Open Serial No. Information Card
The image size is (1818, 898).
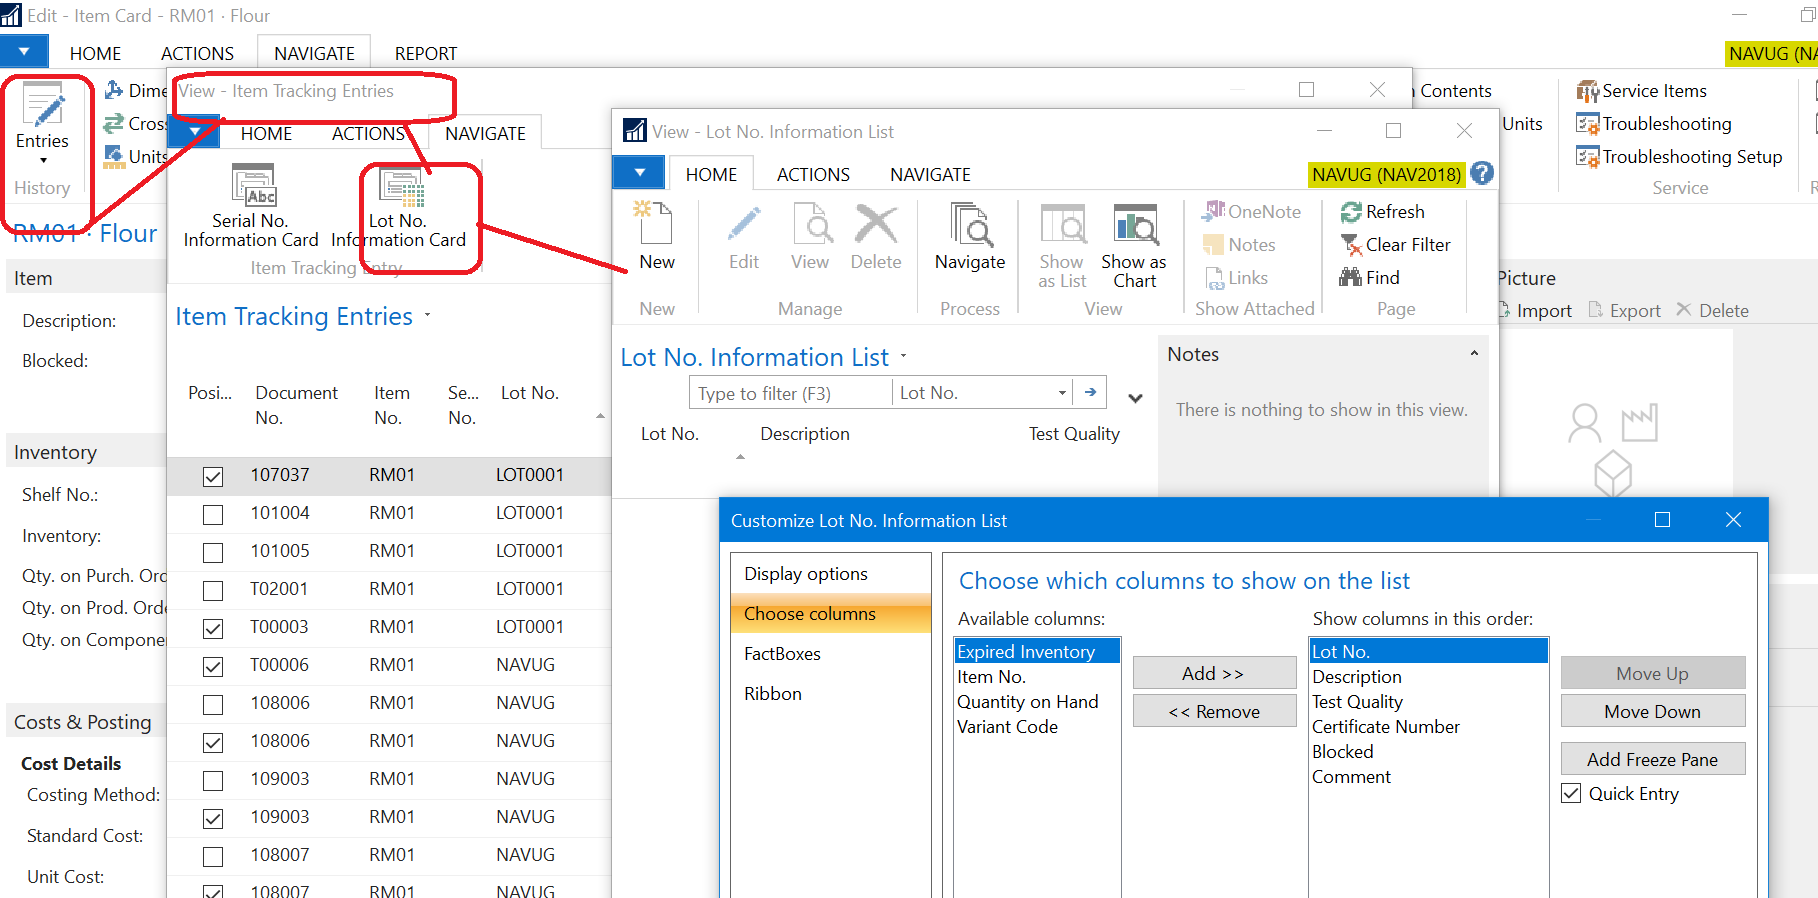251,206
